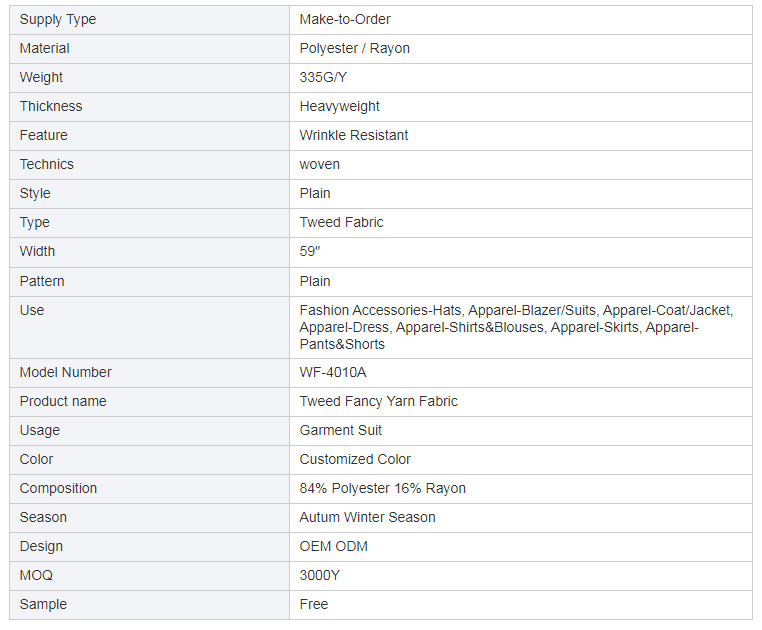The height and width of the screenshot is (630, 762).
Task: Select the Wrinkle Resistant feature text
Action: (x=353, y=135)
